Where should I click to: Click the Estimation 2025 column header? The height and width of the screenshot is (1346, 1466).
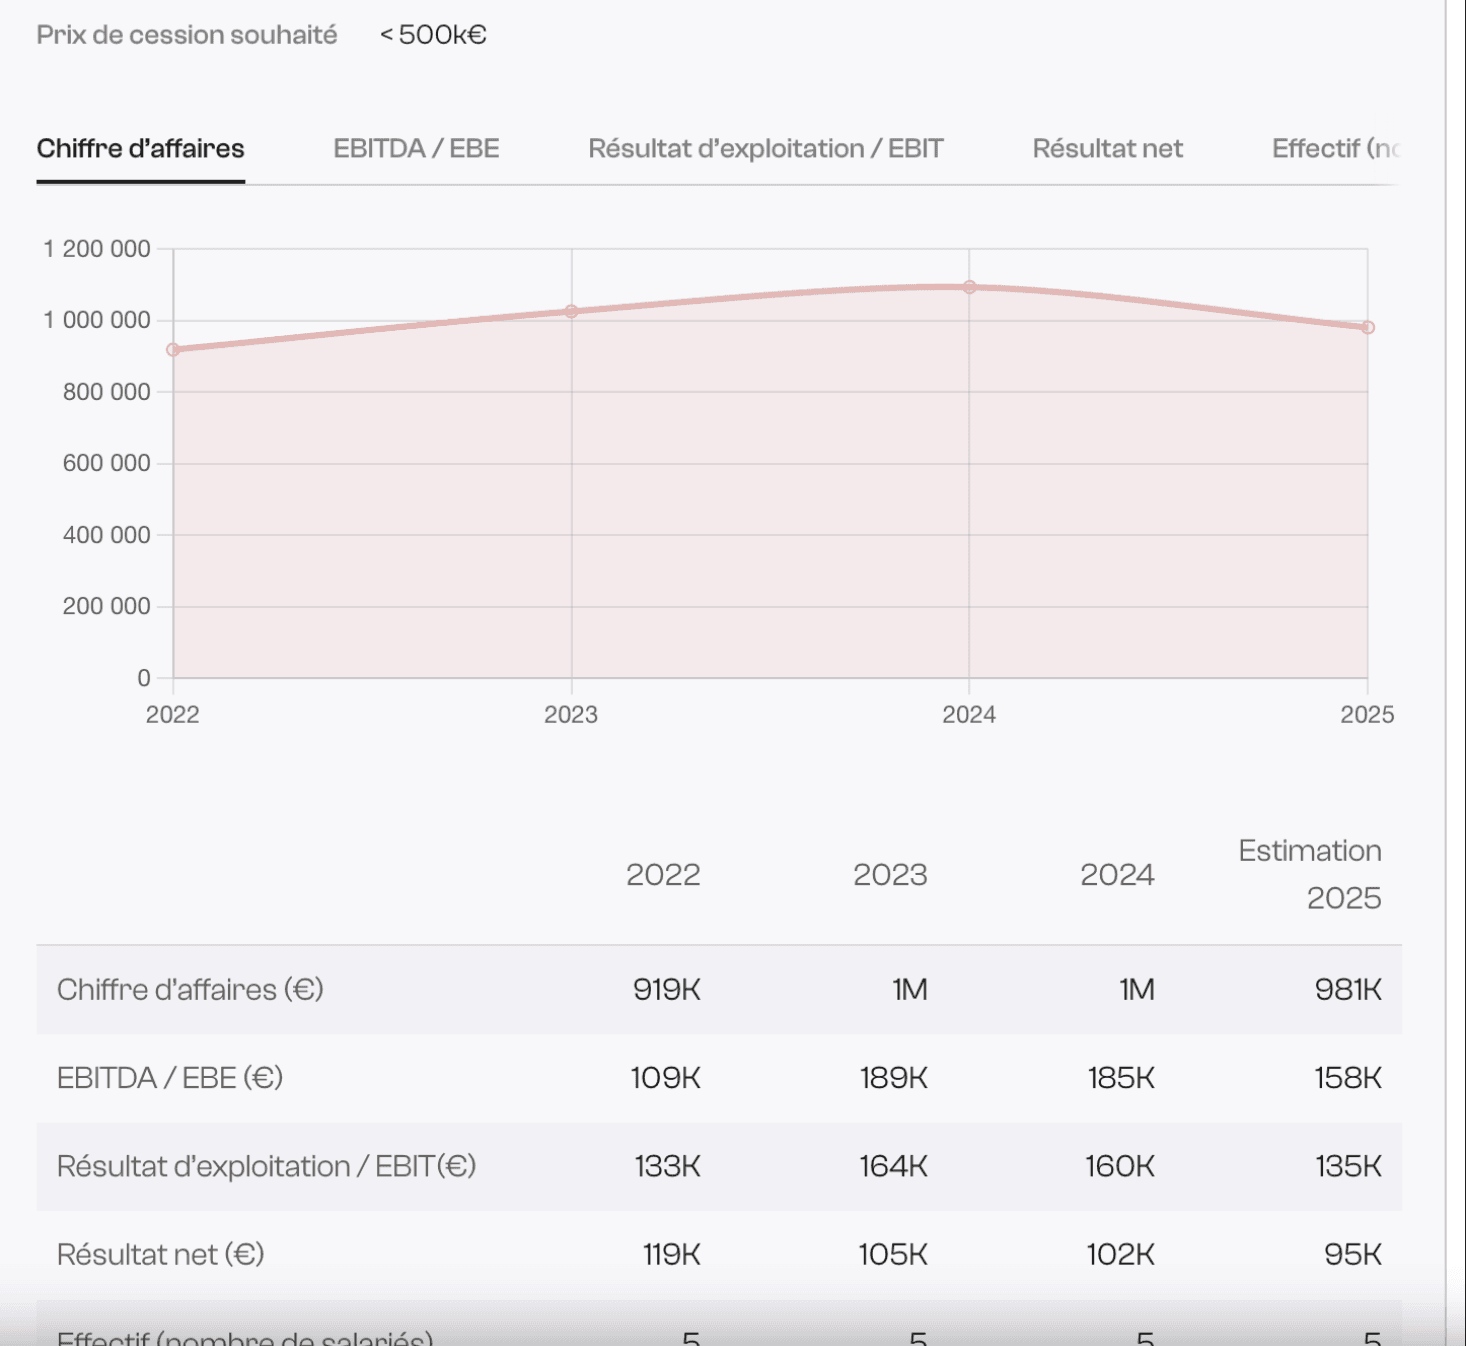[x=1310, y=874]
